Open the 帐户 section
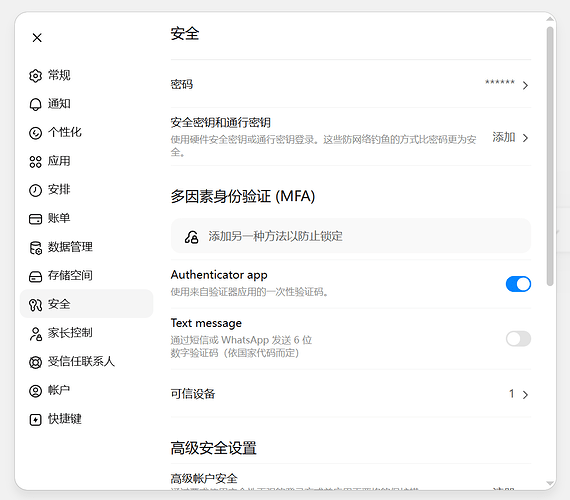The height and width of the screenshot is (500, 570). click(87, 391)
